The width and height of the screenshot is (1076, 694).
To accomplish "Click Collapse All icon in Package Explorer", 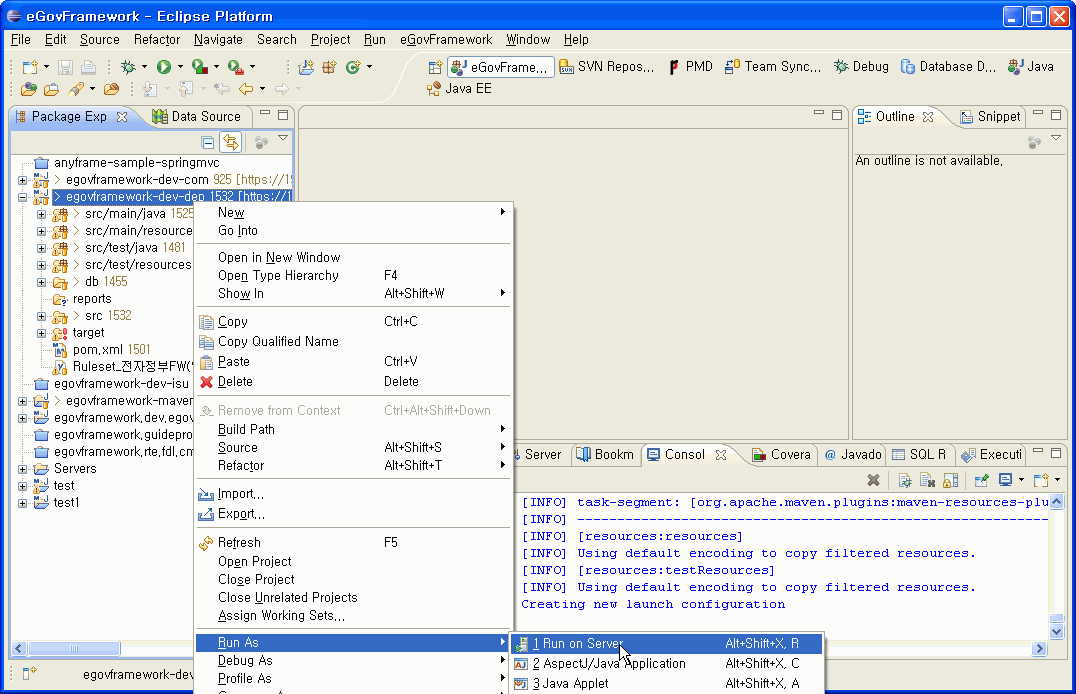I will click(208, 142).
